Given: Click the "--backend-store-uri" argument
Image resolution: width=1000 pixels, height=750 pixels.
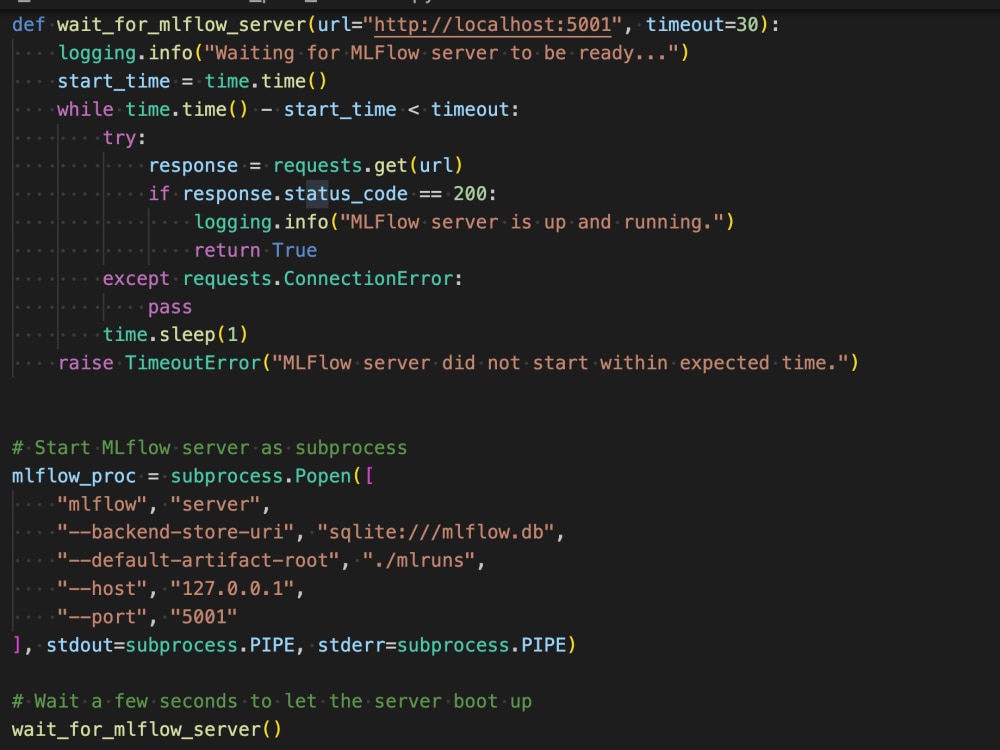Looking at the screenshot, I should (x=175, y=532).
